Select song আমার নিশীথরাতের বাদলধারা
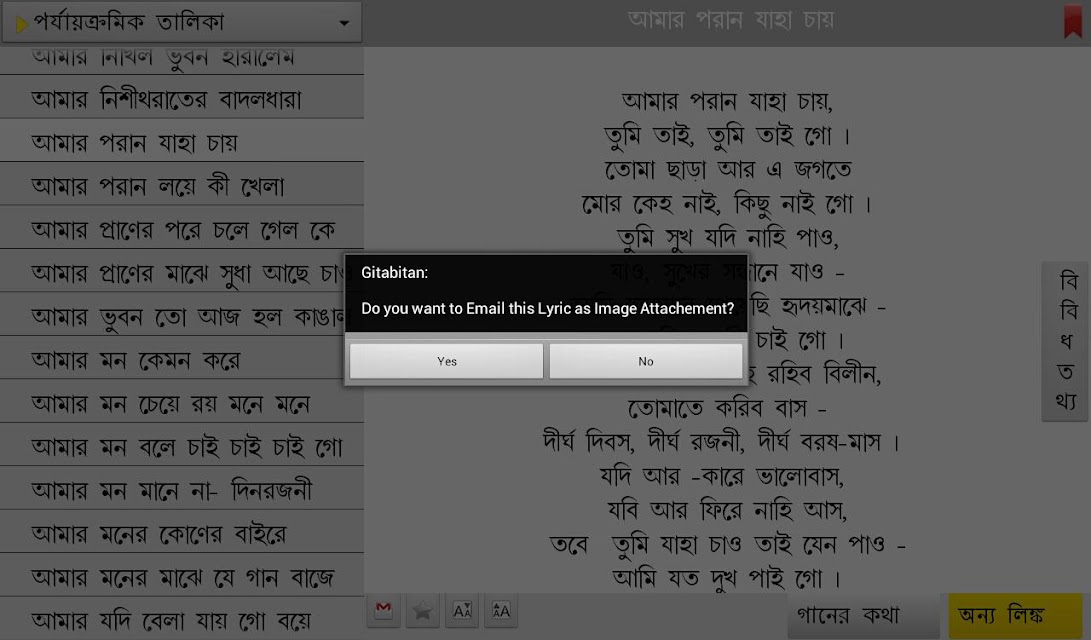 point(182,99)
